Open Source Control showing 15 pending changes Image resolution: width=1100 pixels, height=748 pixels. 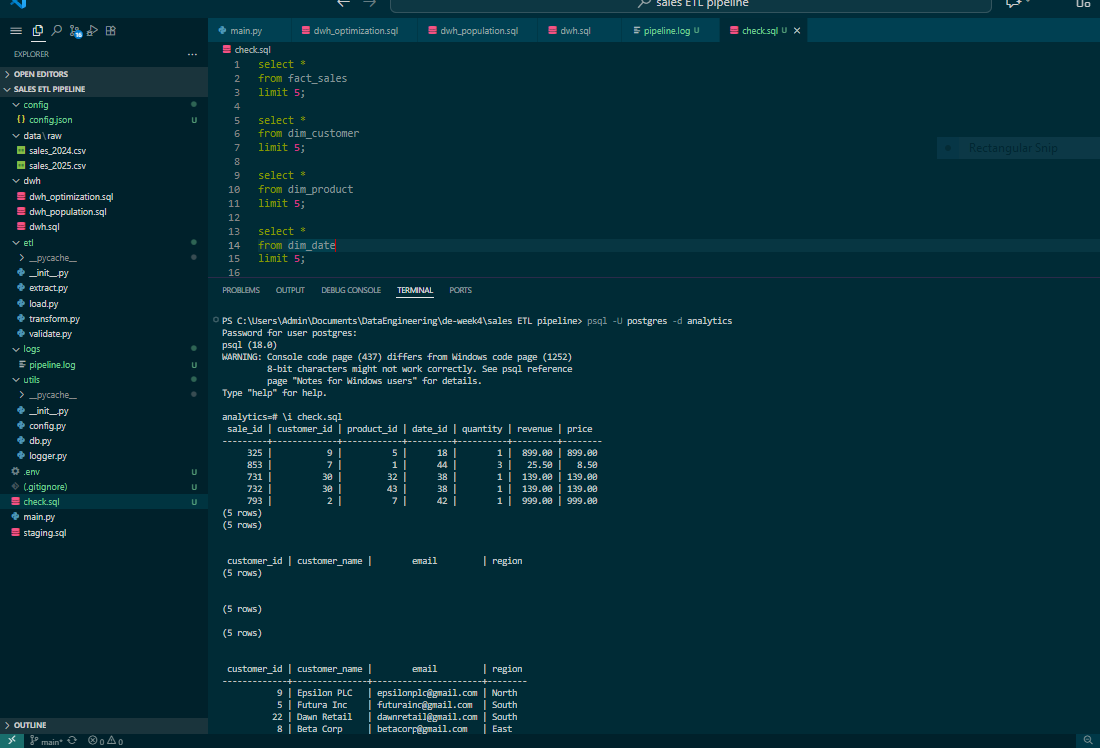point(75,31)
